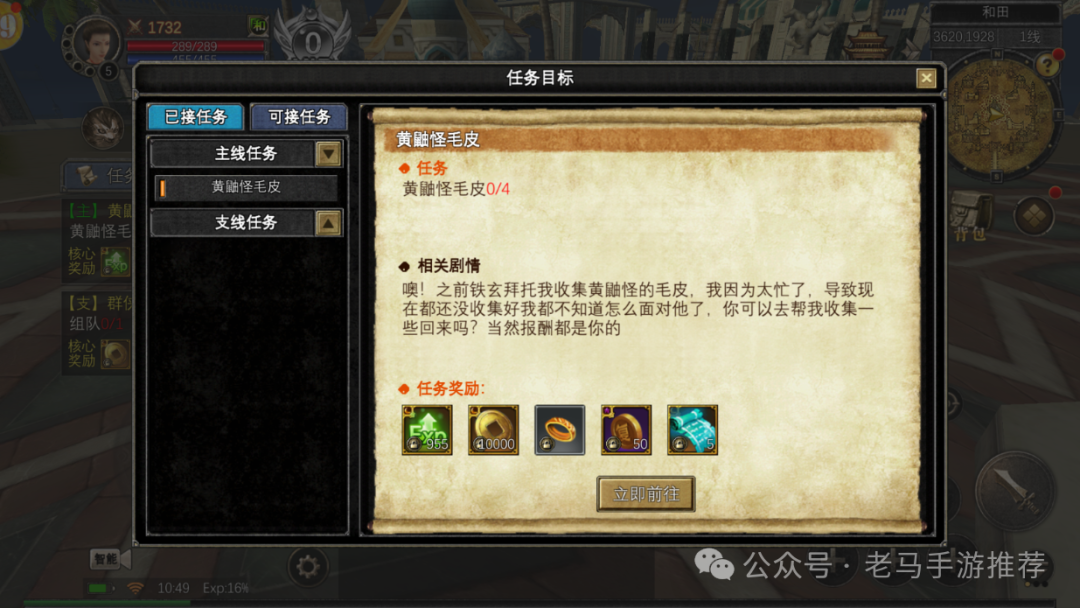Close the 任务目标 quest window

(x=926, y=78)
